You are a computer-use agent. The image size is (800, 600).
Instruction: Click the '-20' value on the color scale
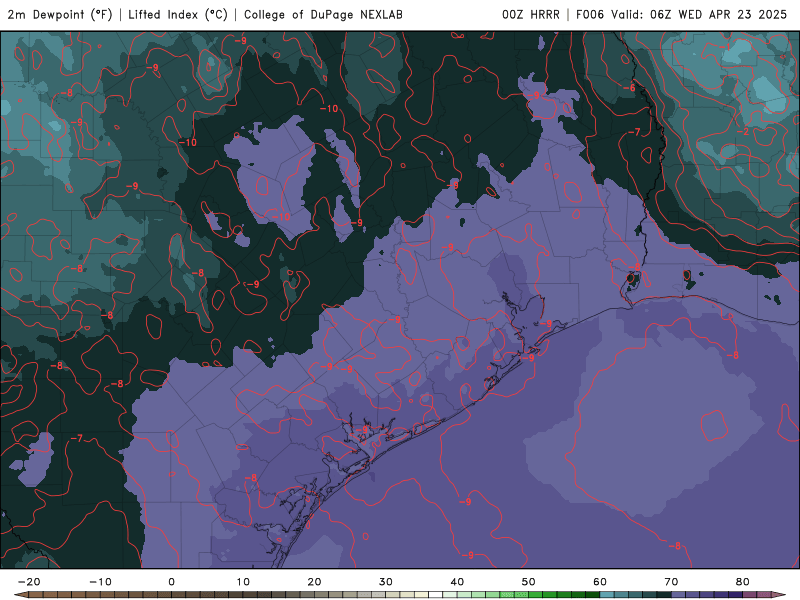point(29,582)
